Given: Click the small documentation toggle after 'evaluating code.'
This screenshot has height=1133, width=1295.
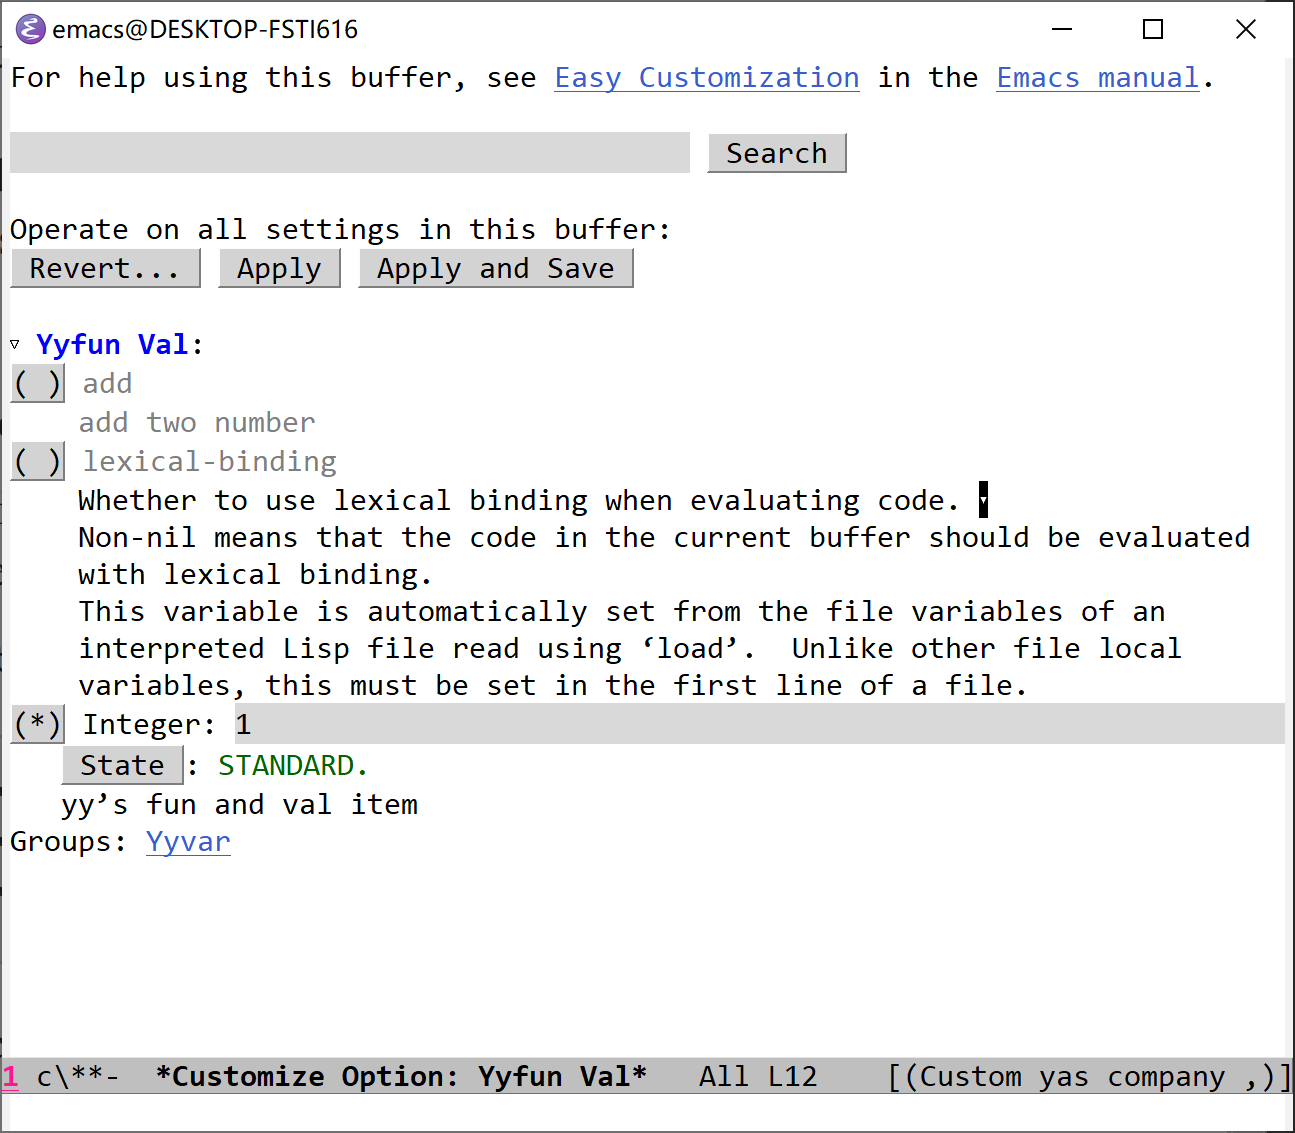Looking at the screenshot, I should [x=983, y=500].
